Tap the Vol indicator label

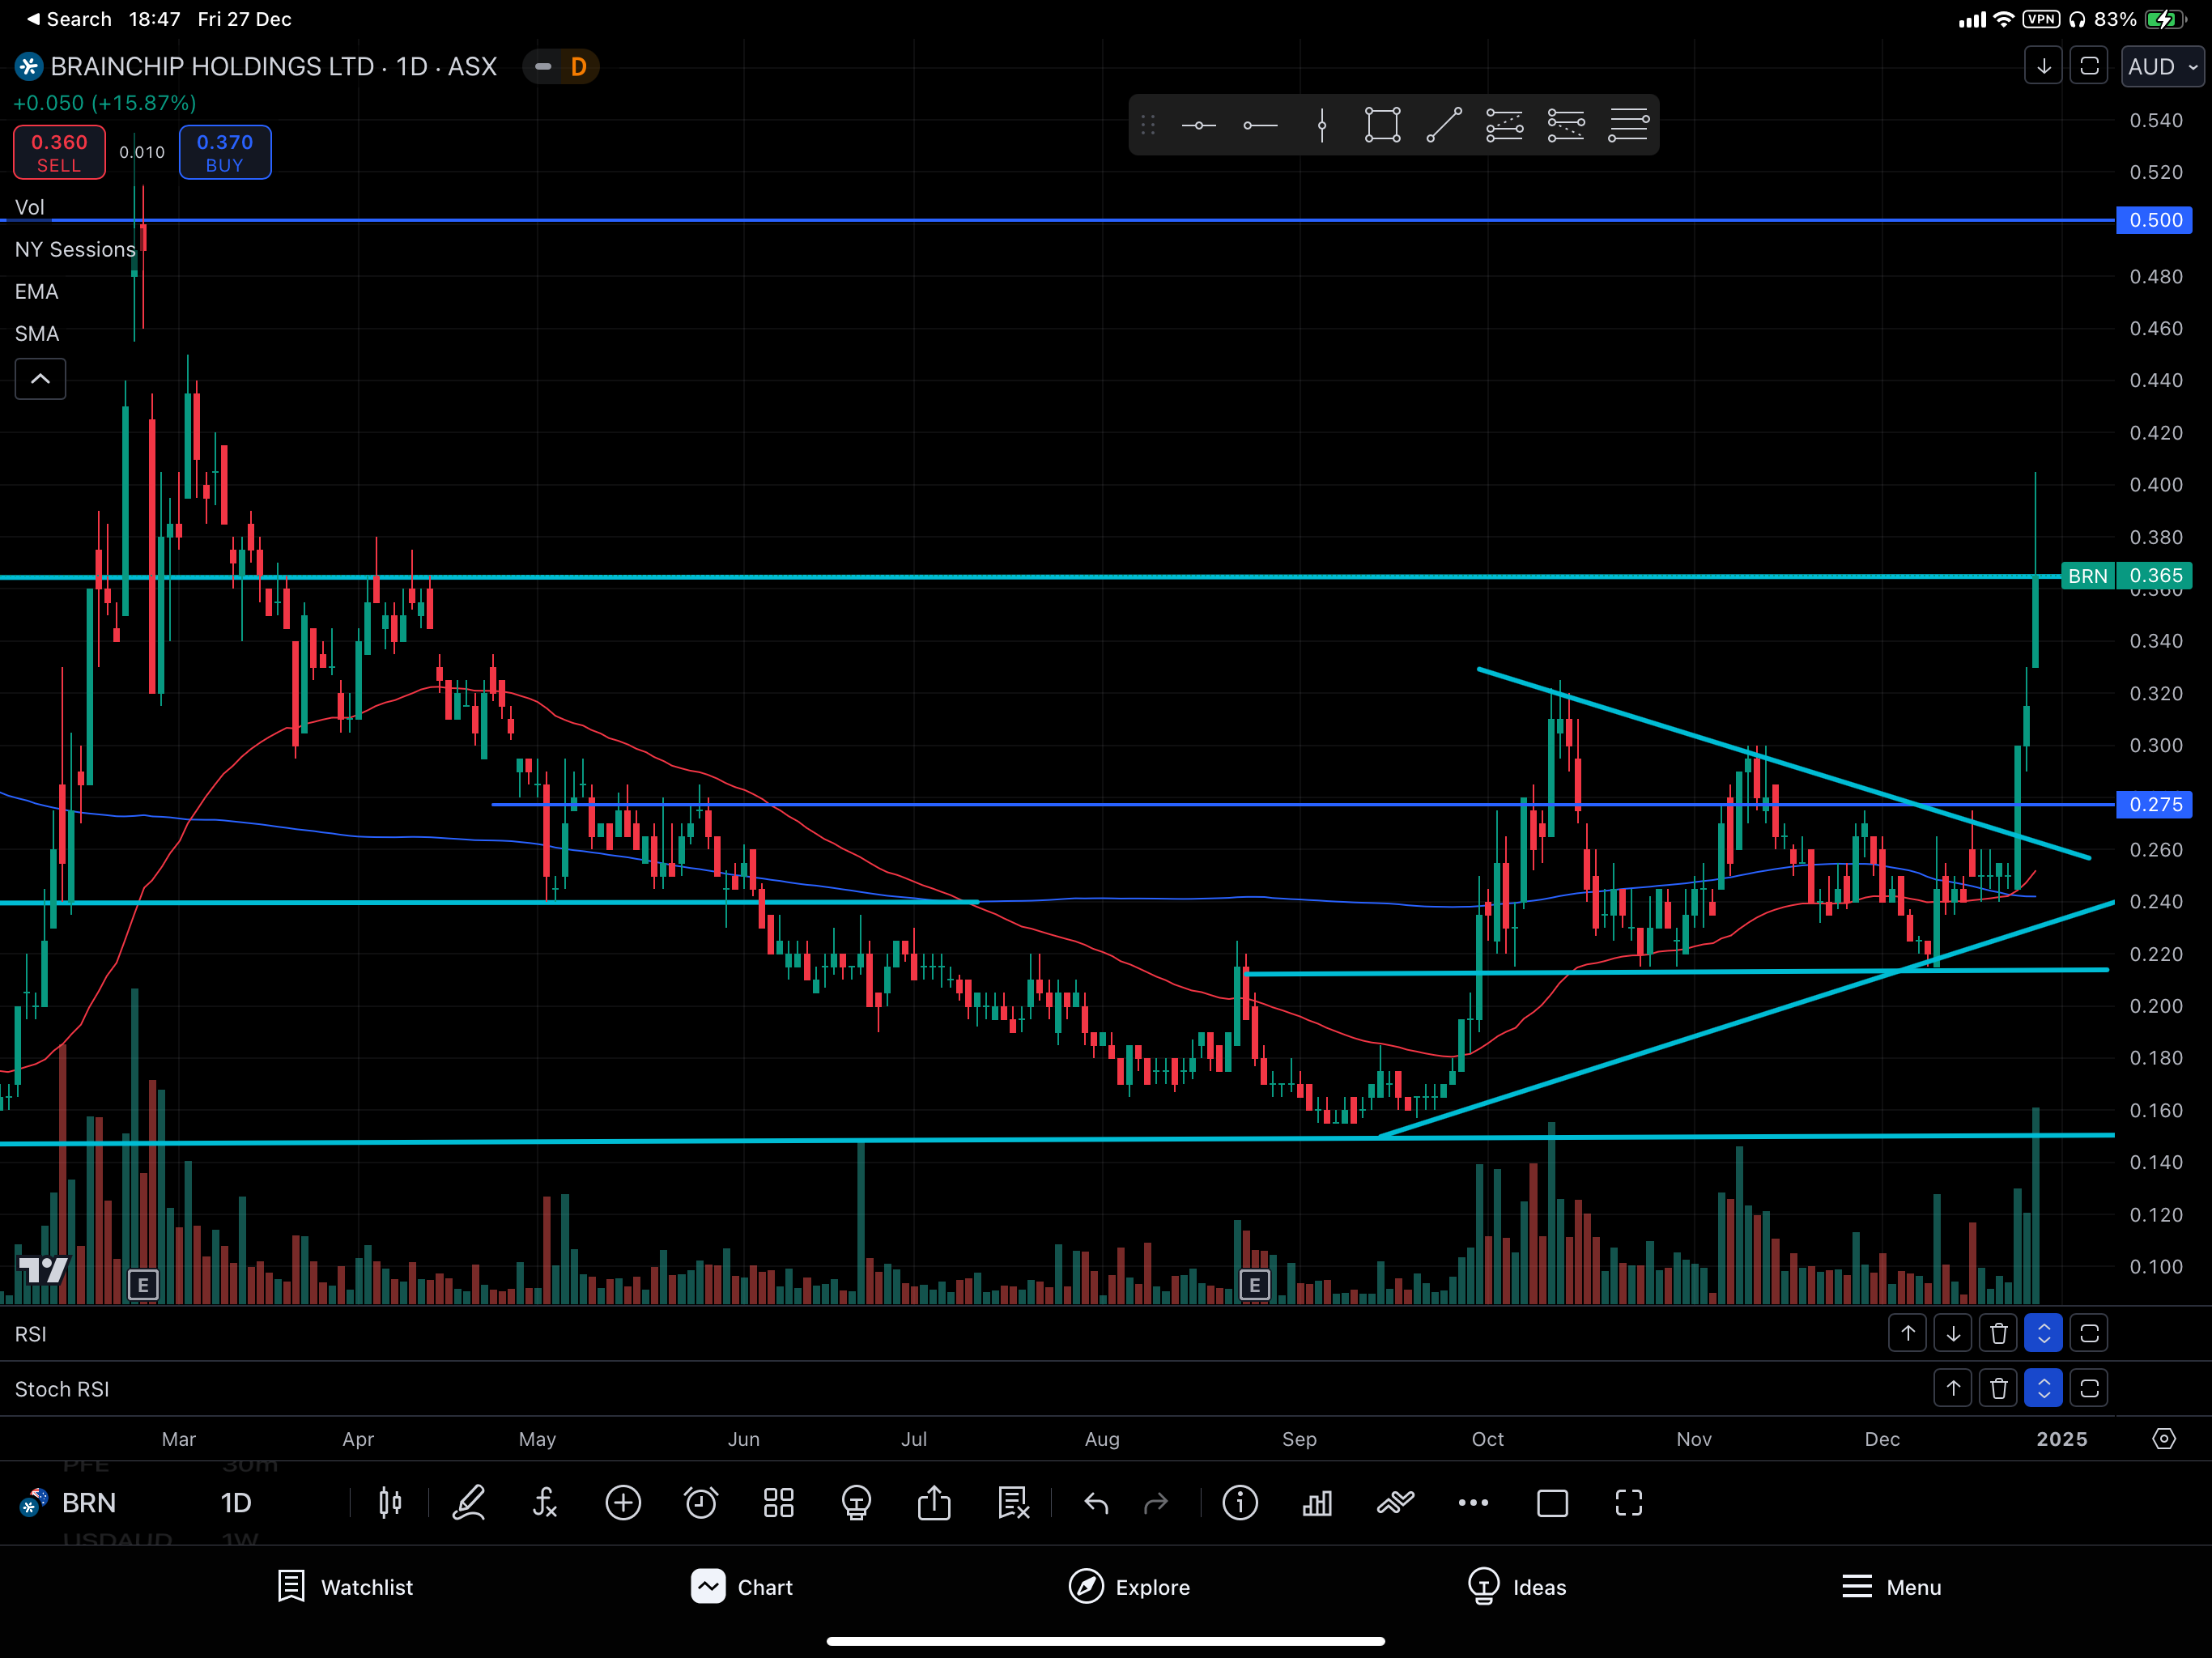tap(29, 207)
